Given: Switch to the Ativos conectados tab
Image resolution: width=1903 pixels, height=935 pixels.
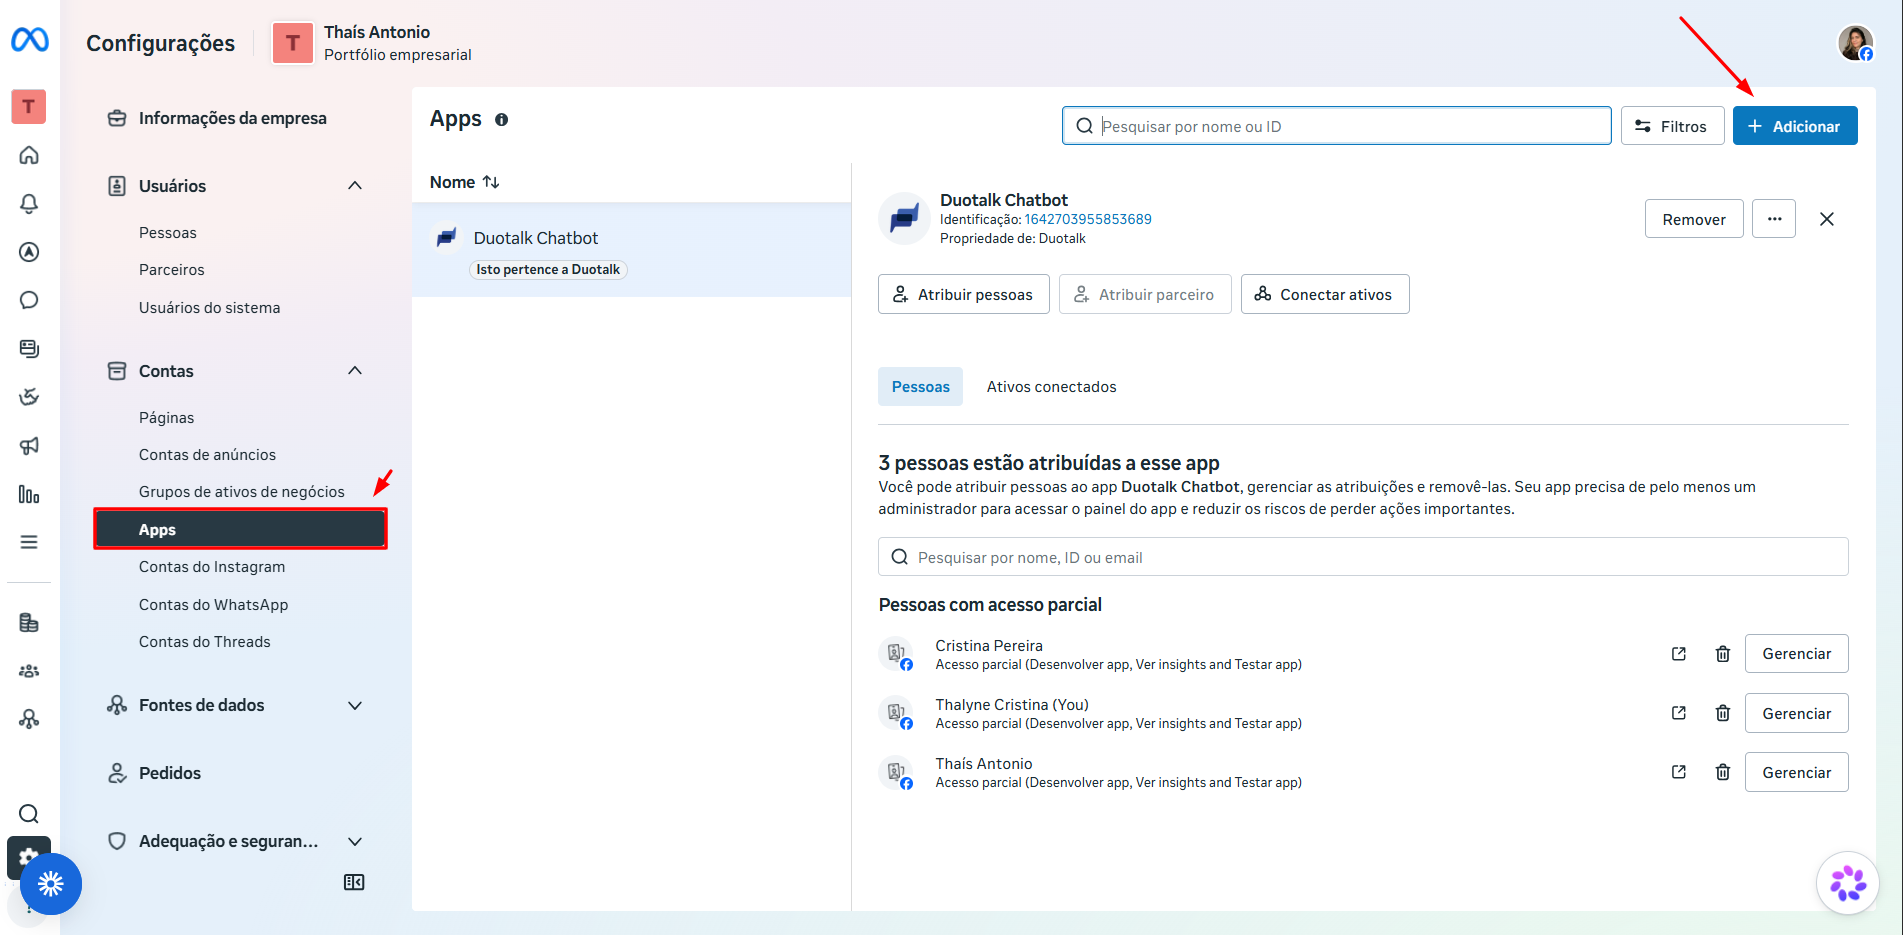Looking at the screenshot, I should click(x=1051, y=387).
